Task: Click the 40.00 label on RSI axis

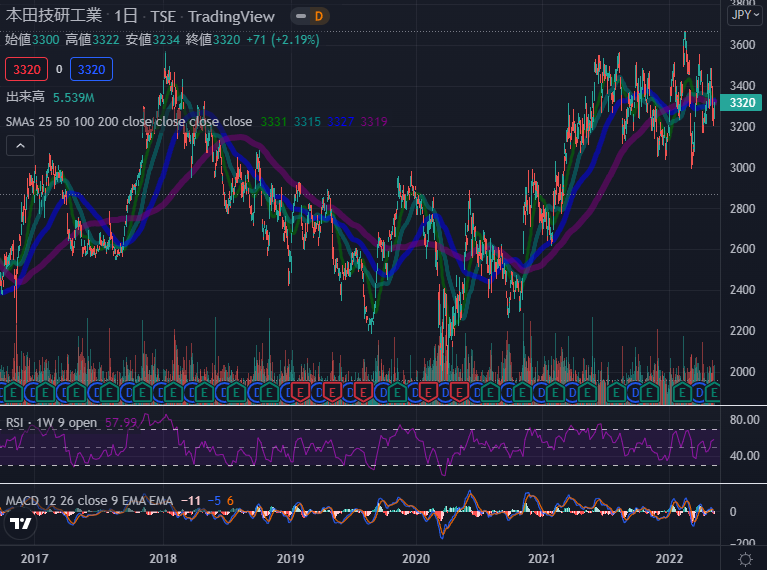Action: pos(744,456)
